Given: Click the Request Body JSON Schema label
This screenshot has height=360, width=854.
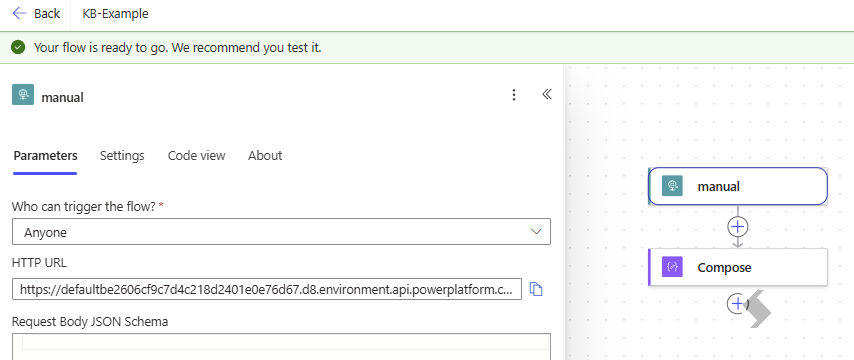Looking at the screenshot, I should pyautogui.click(x=90, y=322).
